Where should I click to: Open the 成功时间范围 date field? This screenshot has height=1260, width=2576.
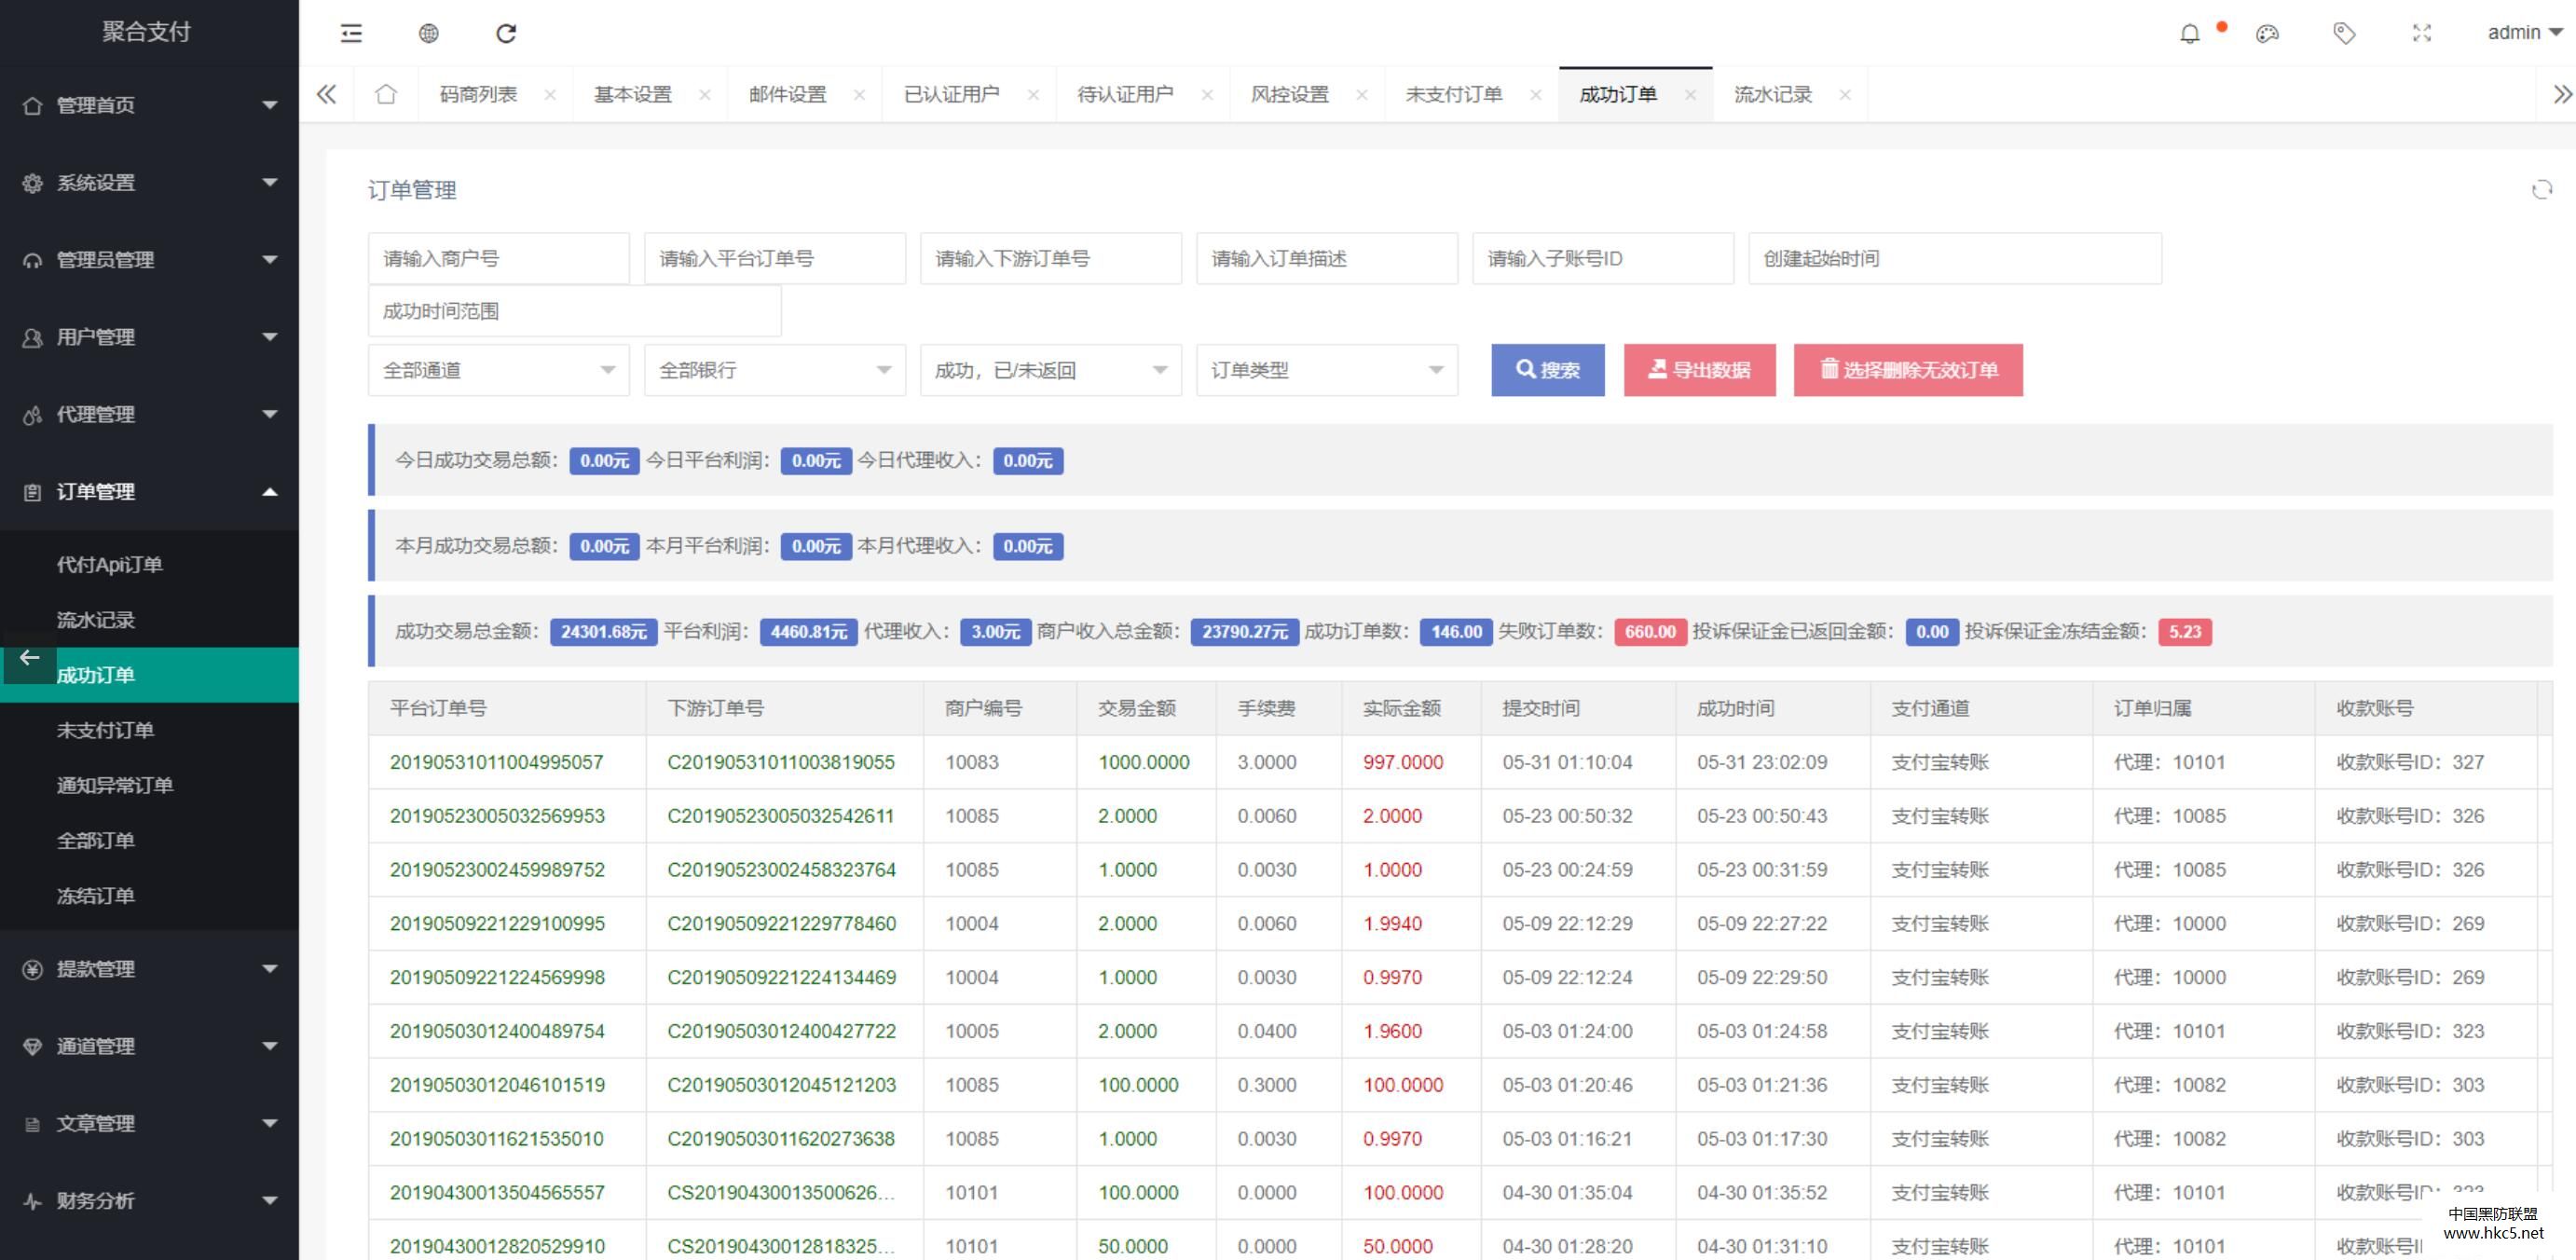574,311
